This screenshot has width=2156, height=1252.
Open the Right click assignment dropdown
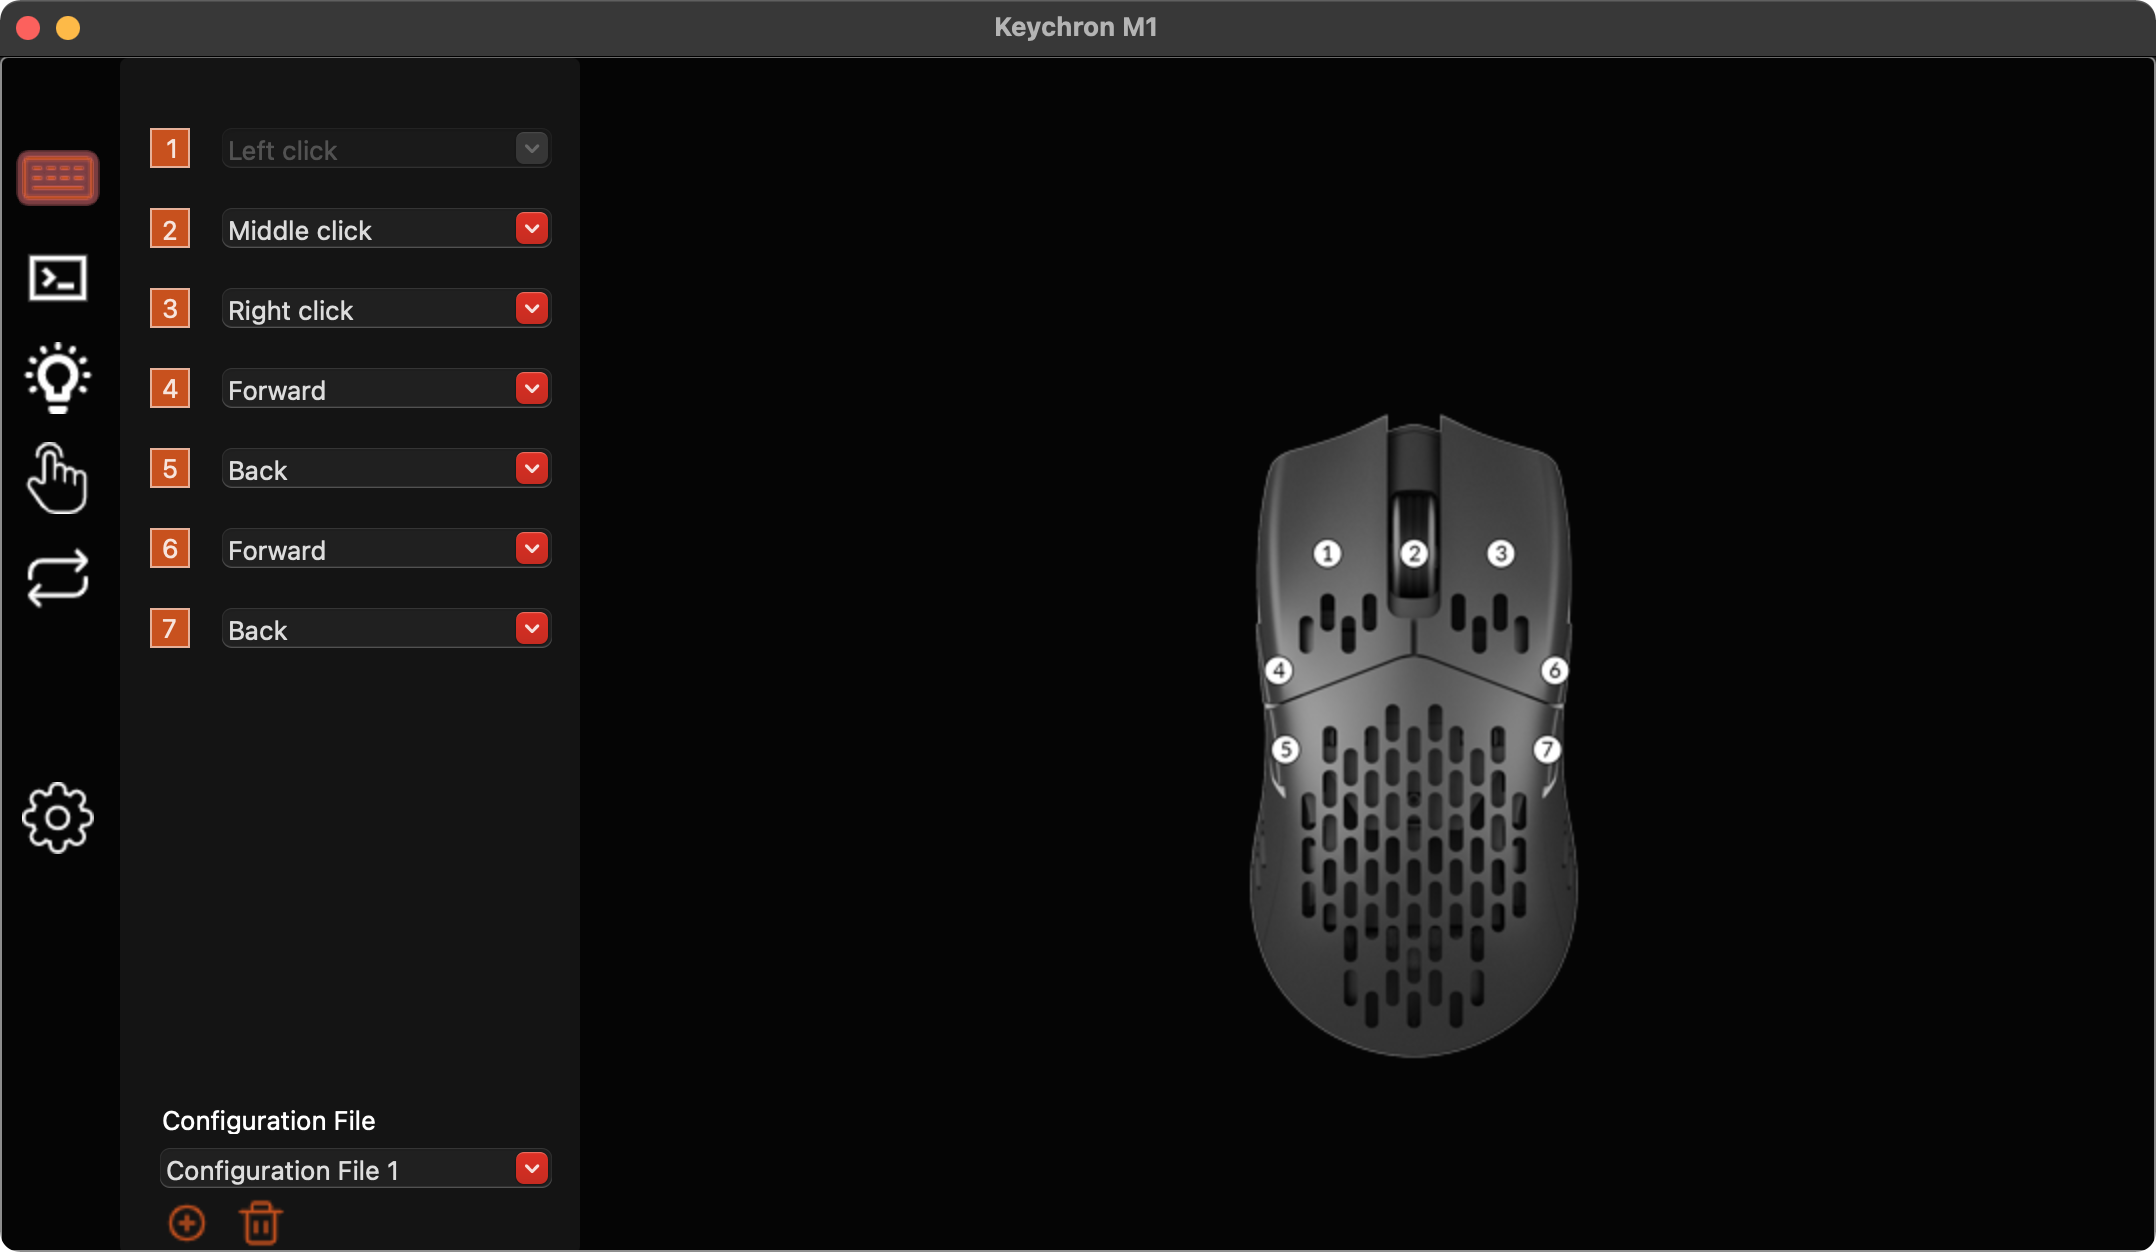pos(386,308)
